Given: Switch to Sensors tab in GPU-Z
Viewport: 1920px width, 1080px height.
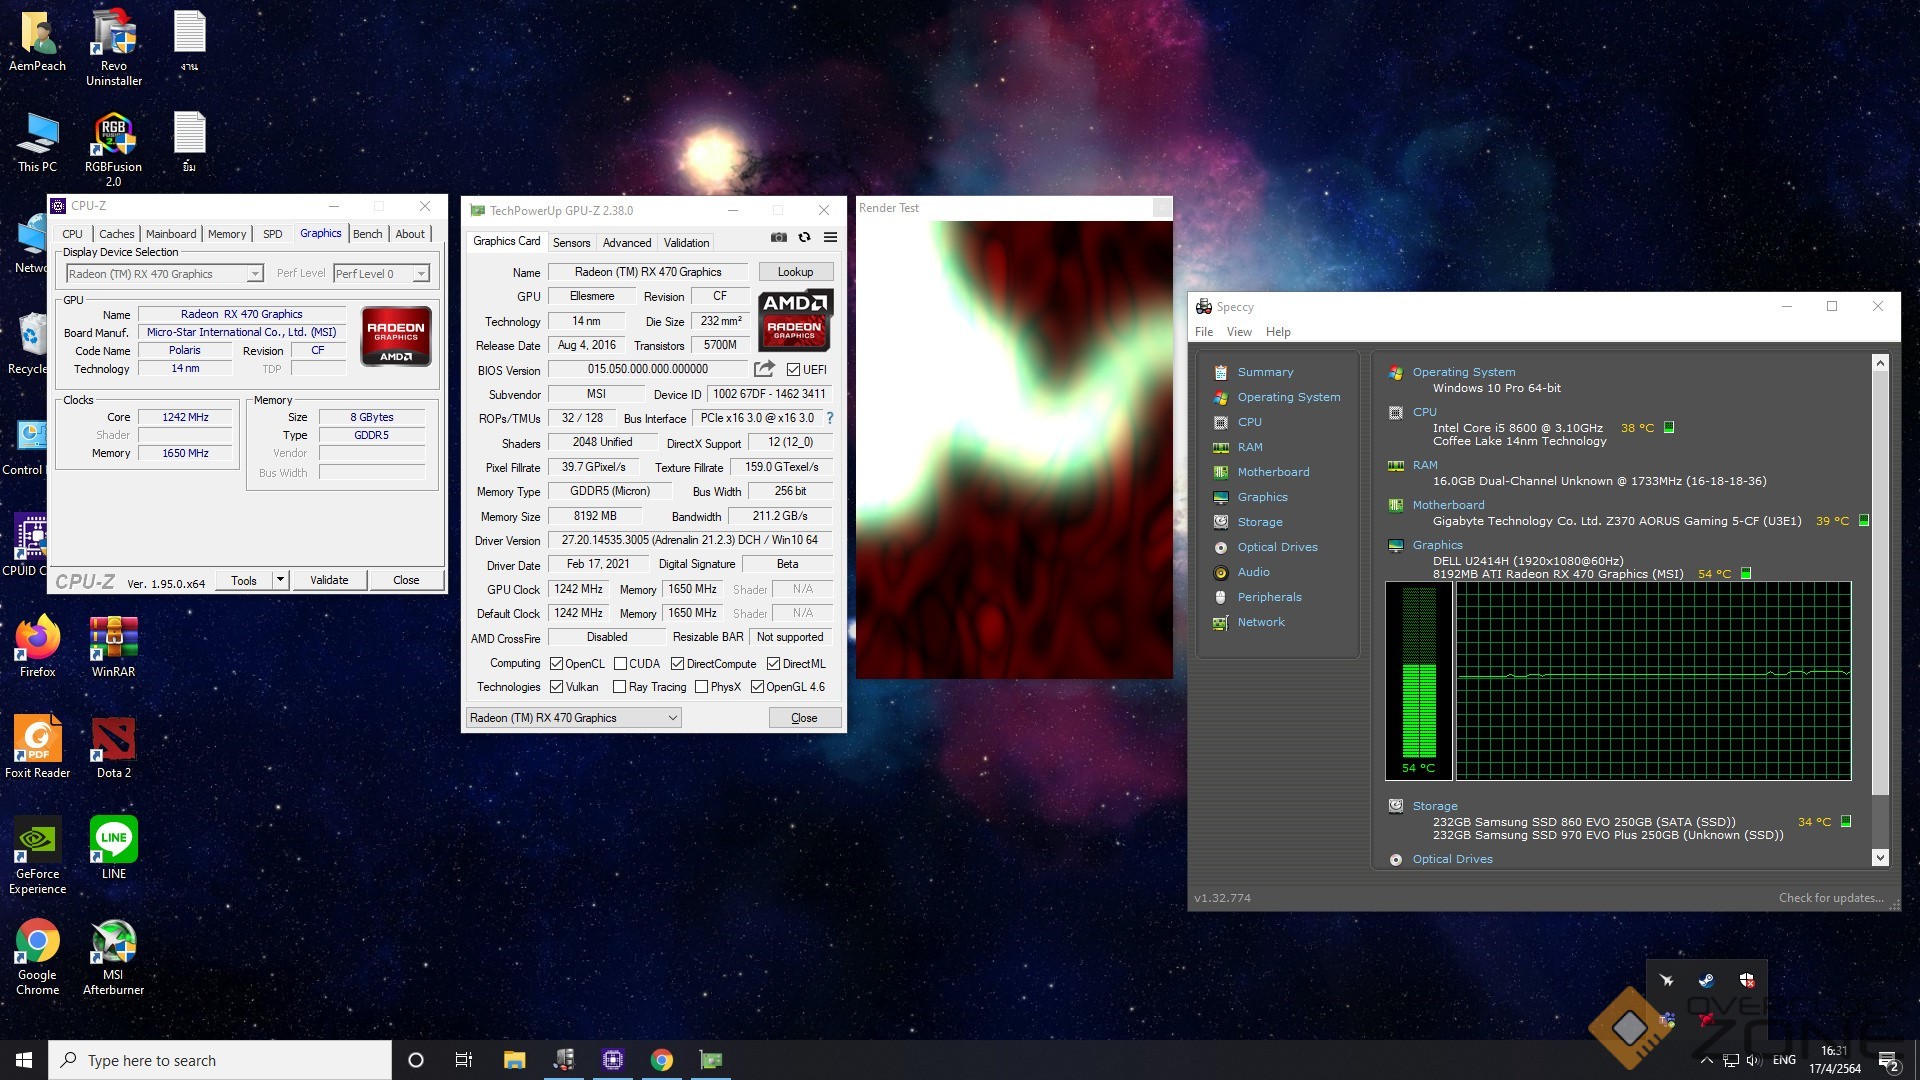Looking at the screenshot, I should 571,243.
